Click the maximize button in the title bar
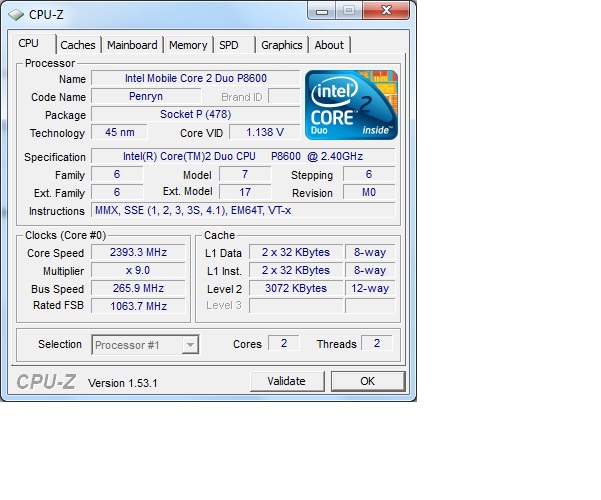601x500 pixels. pyautogui.click(x=349, y=11)
